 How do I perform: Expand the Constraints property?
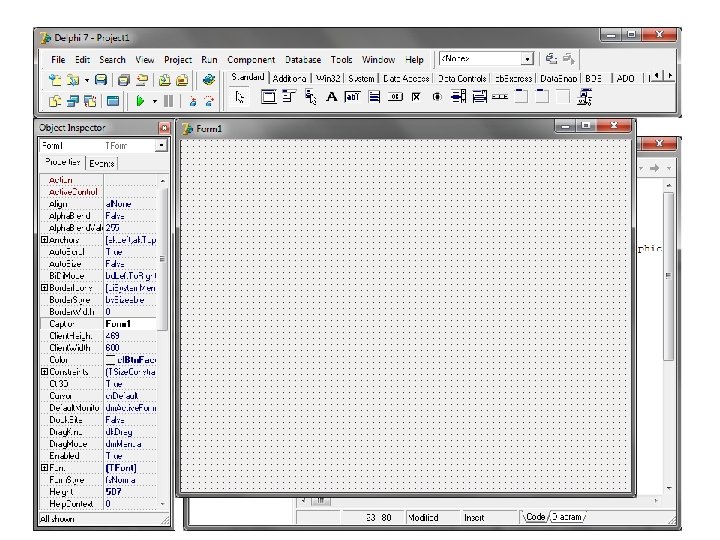click(45, 371)
